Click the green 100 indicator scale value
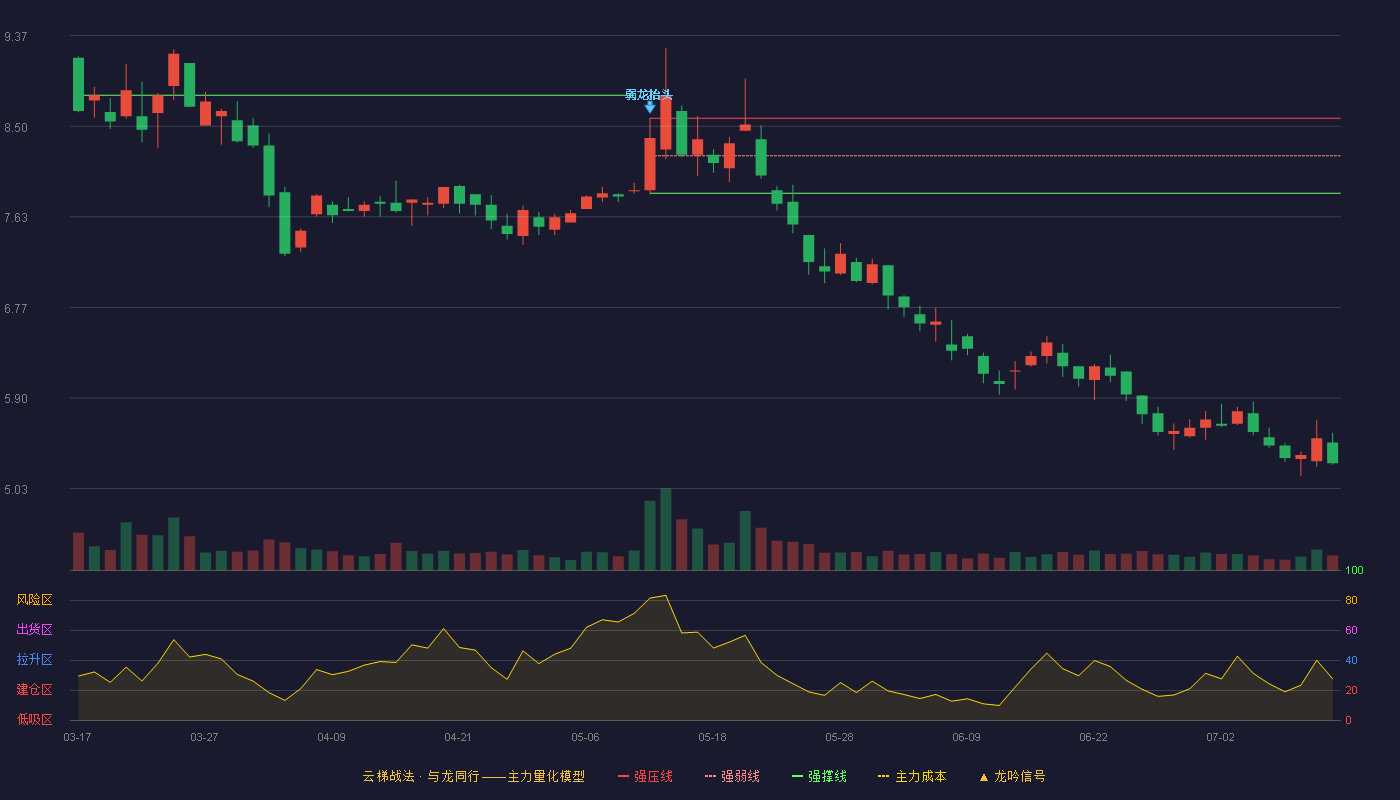Image resolution: width=1400 pixels, height=800 pixels. point(1354,571)
